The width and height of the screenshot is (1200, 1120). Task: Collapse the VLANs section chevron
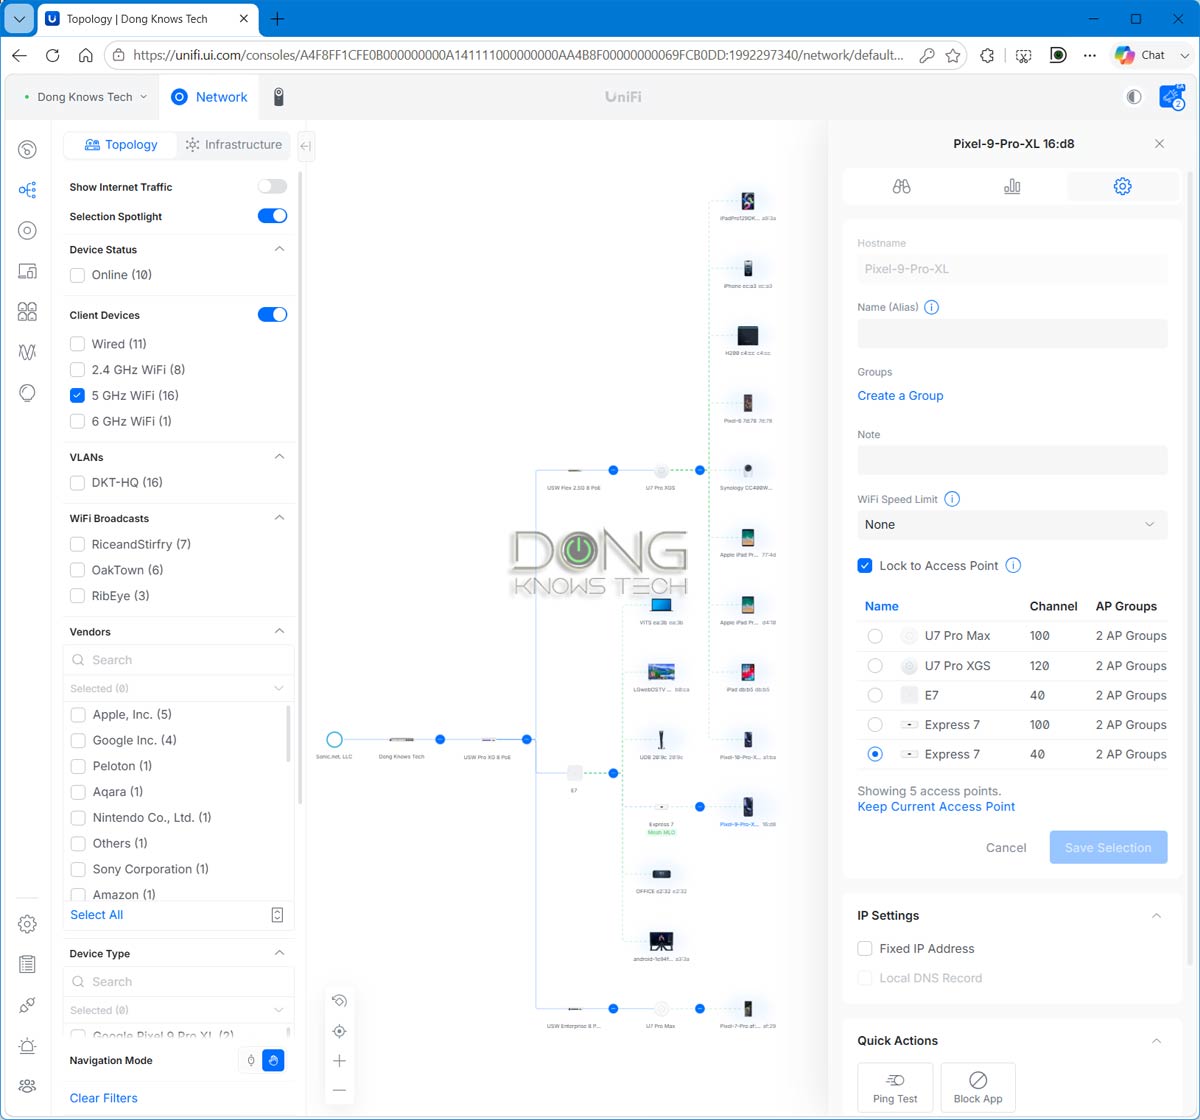pyautogui.click(x=280, y=456)
